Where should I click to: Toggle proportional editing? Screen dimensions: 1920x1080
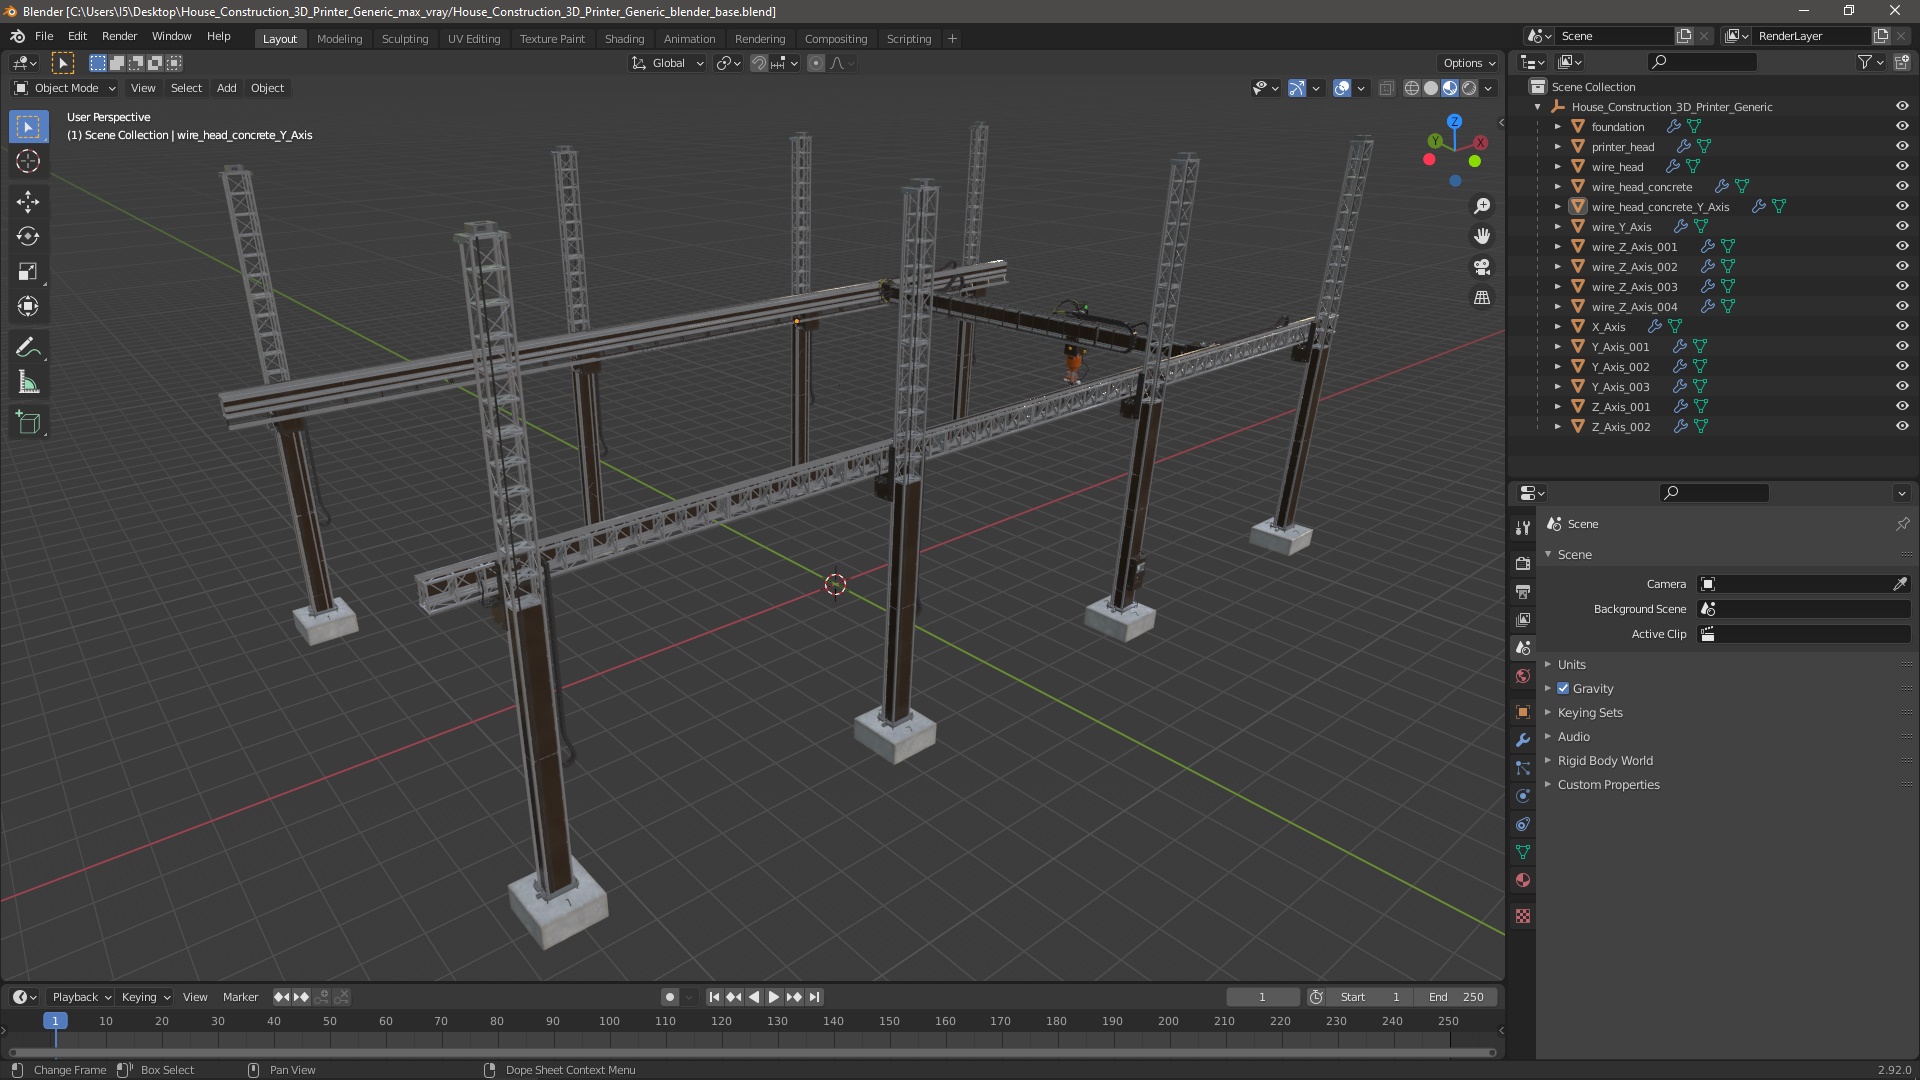point(816,63)
